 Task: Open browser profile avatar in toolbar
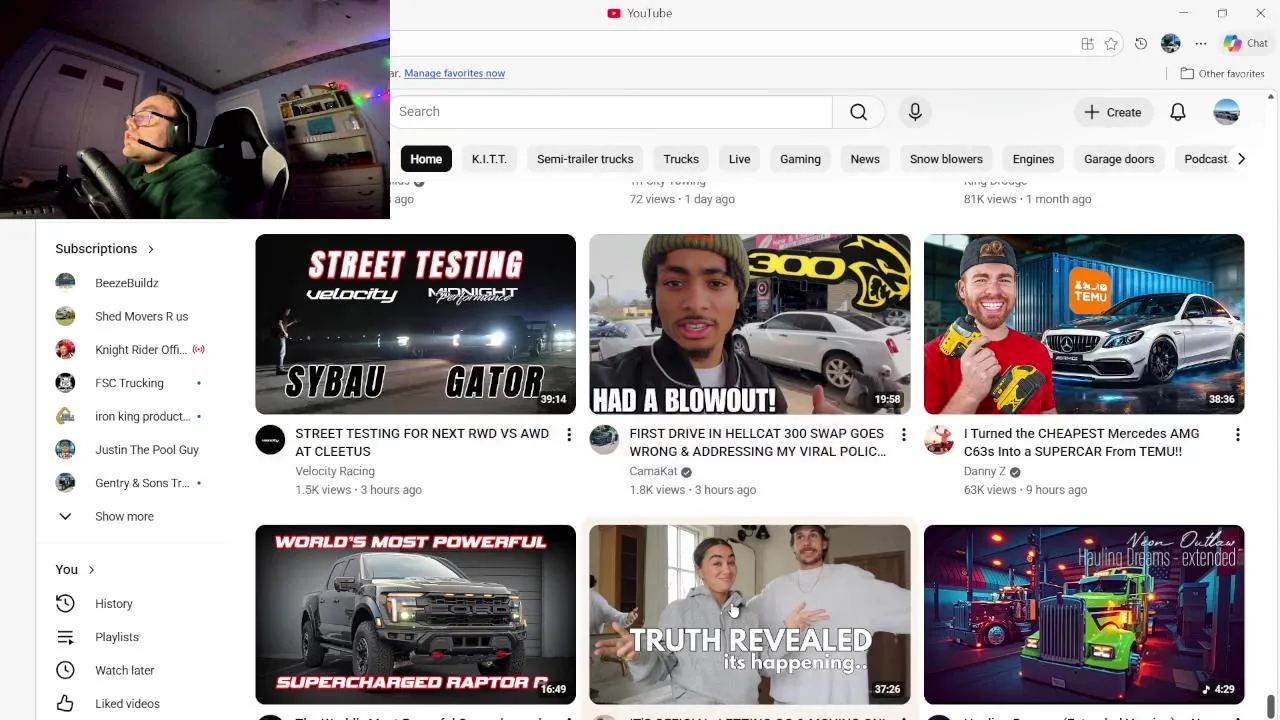[x=1171, y=44]
